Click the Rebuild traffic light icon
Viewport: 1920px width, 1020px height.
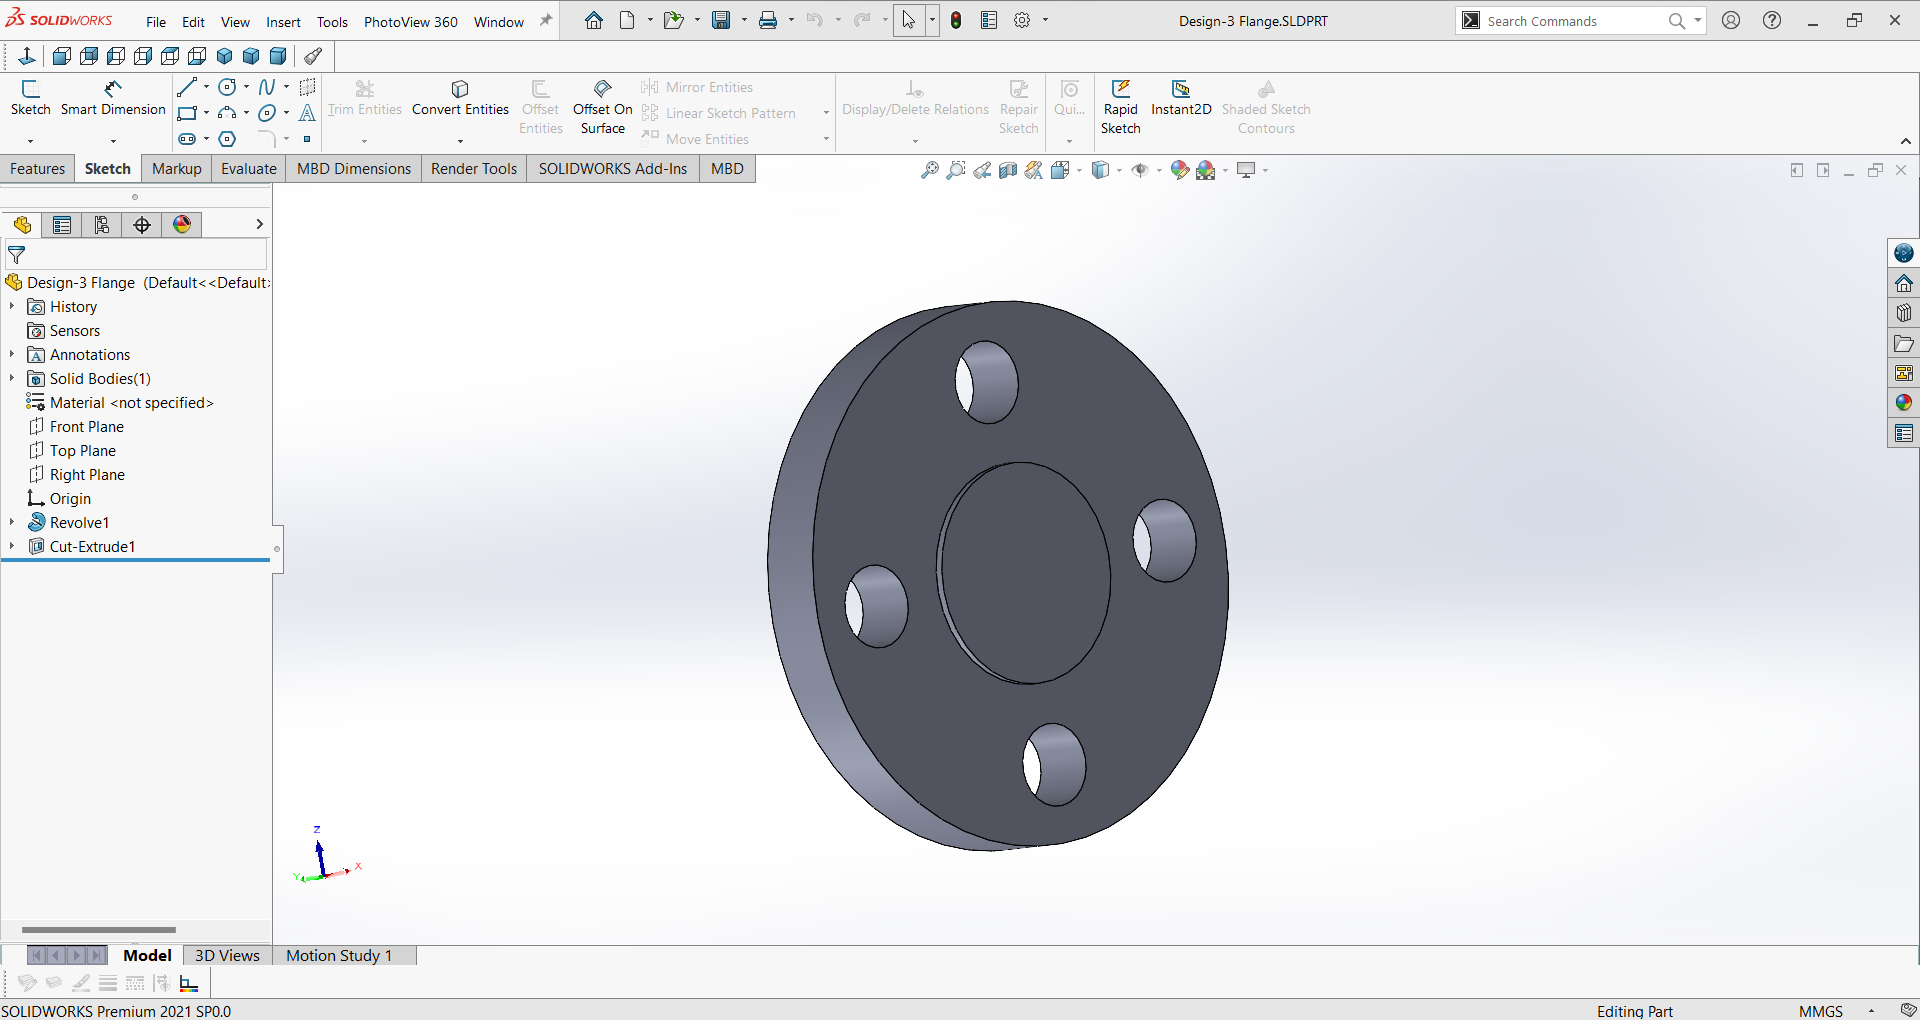(x=956, y=20)
